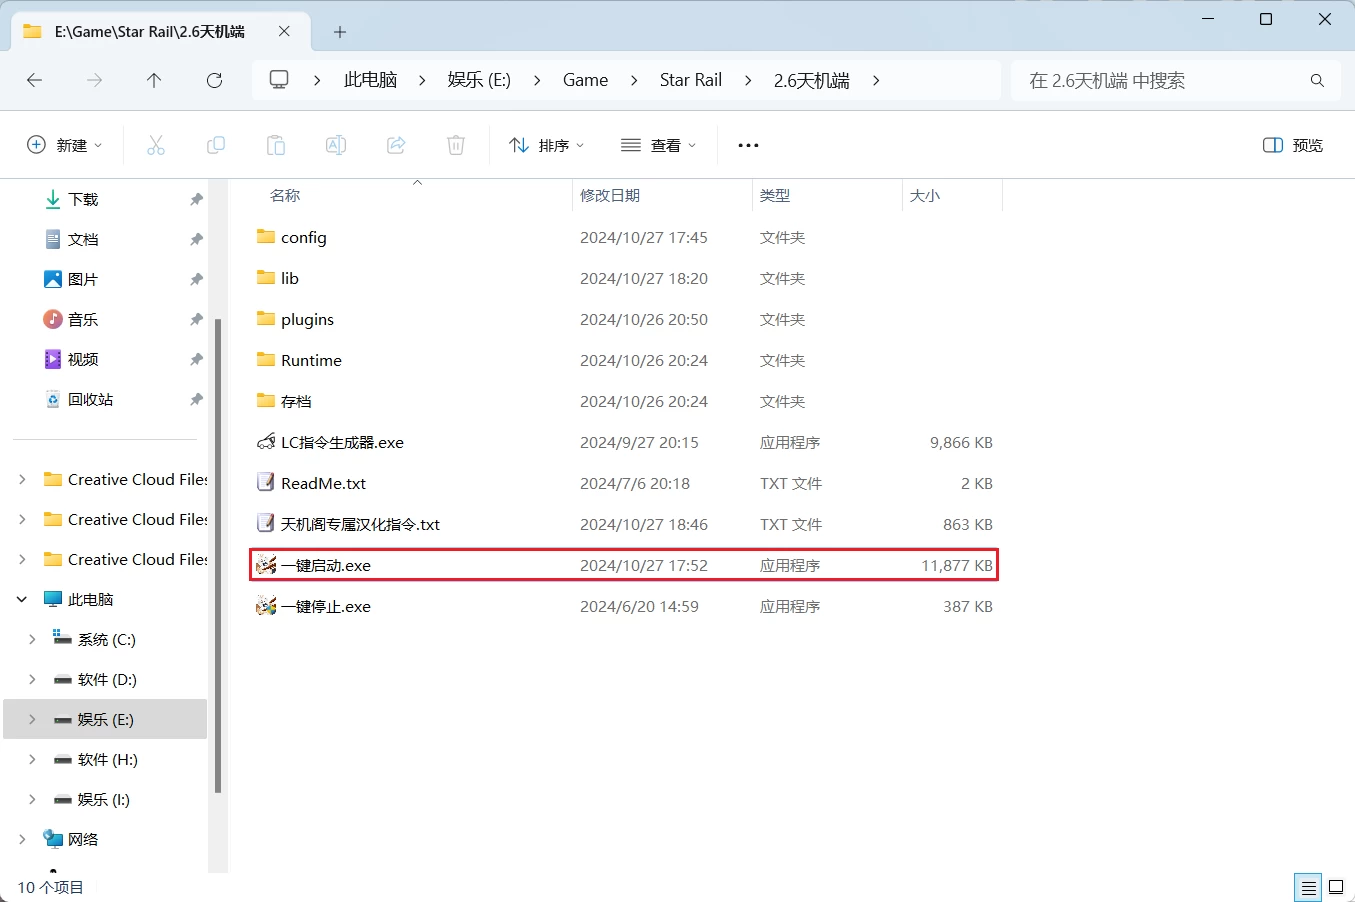The image size is (1355, 902).
Task: Click 此电脑 in the address bar
Action: pos(370,80)
